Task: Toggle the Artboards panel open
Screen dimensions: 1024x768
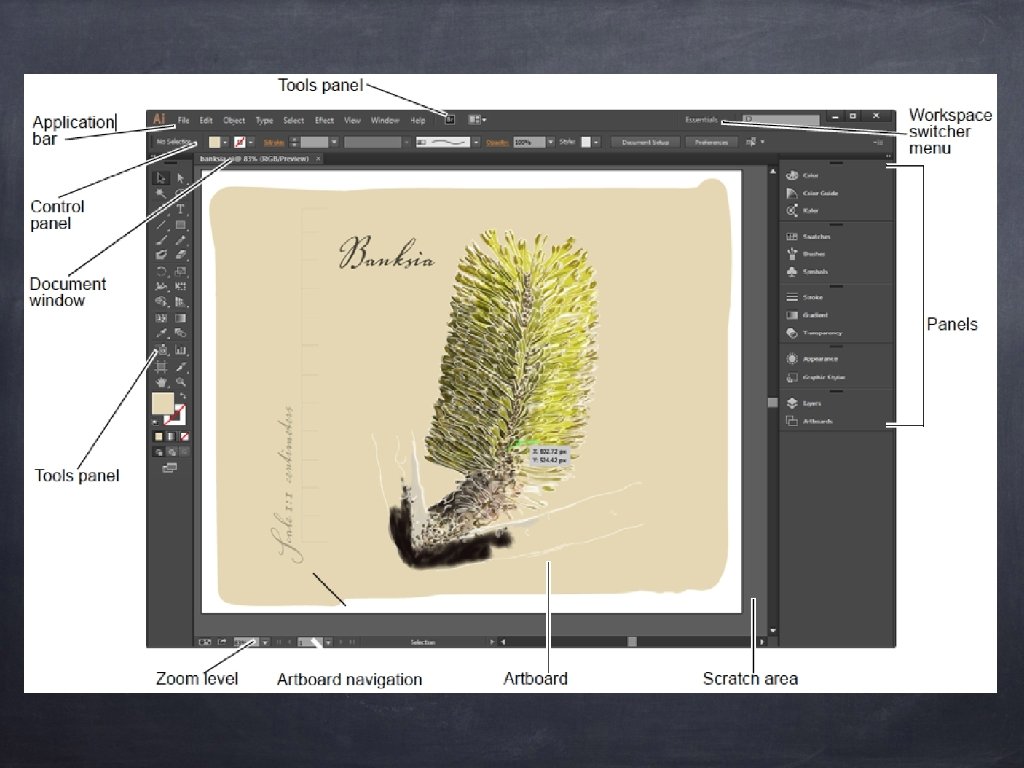Action: click(816, 421)
